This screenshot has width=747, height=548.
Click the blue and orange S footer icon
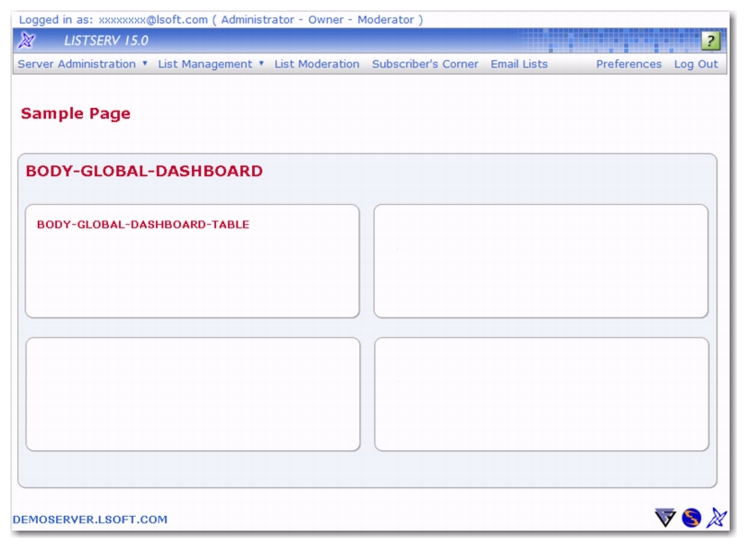click(x=691, y=518)
